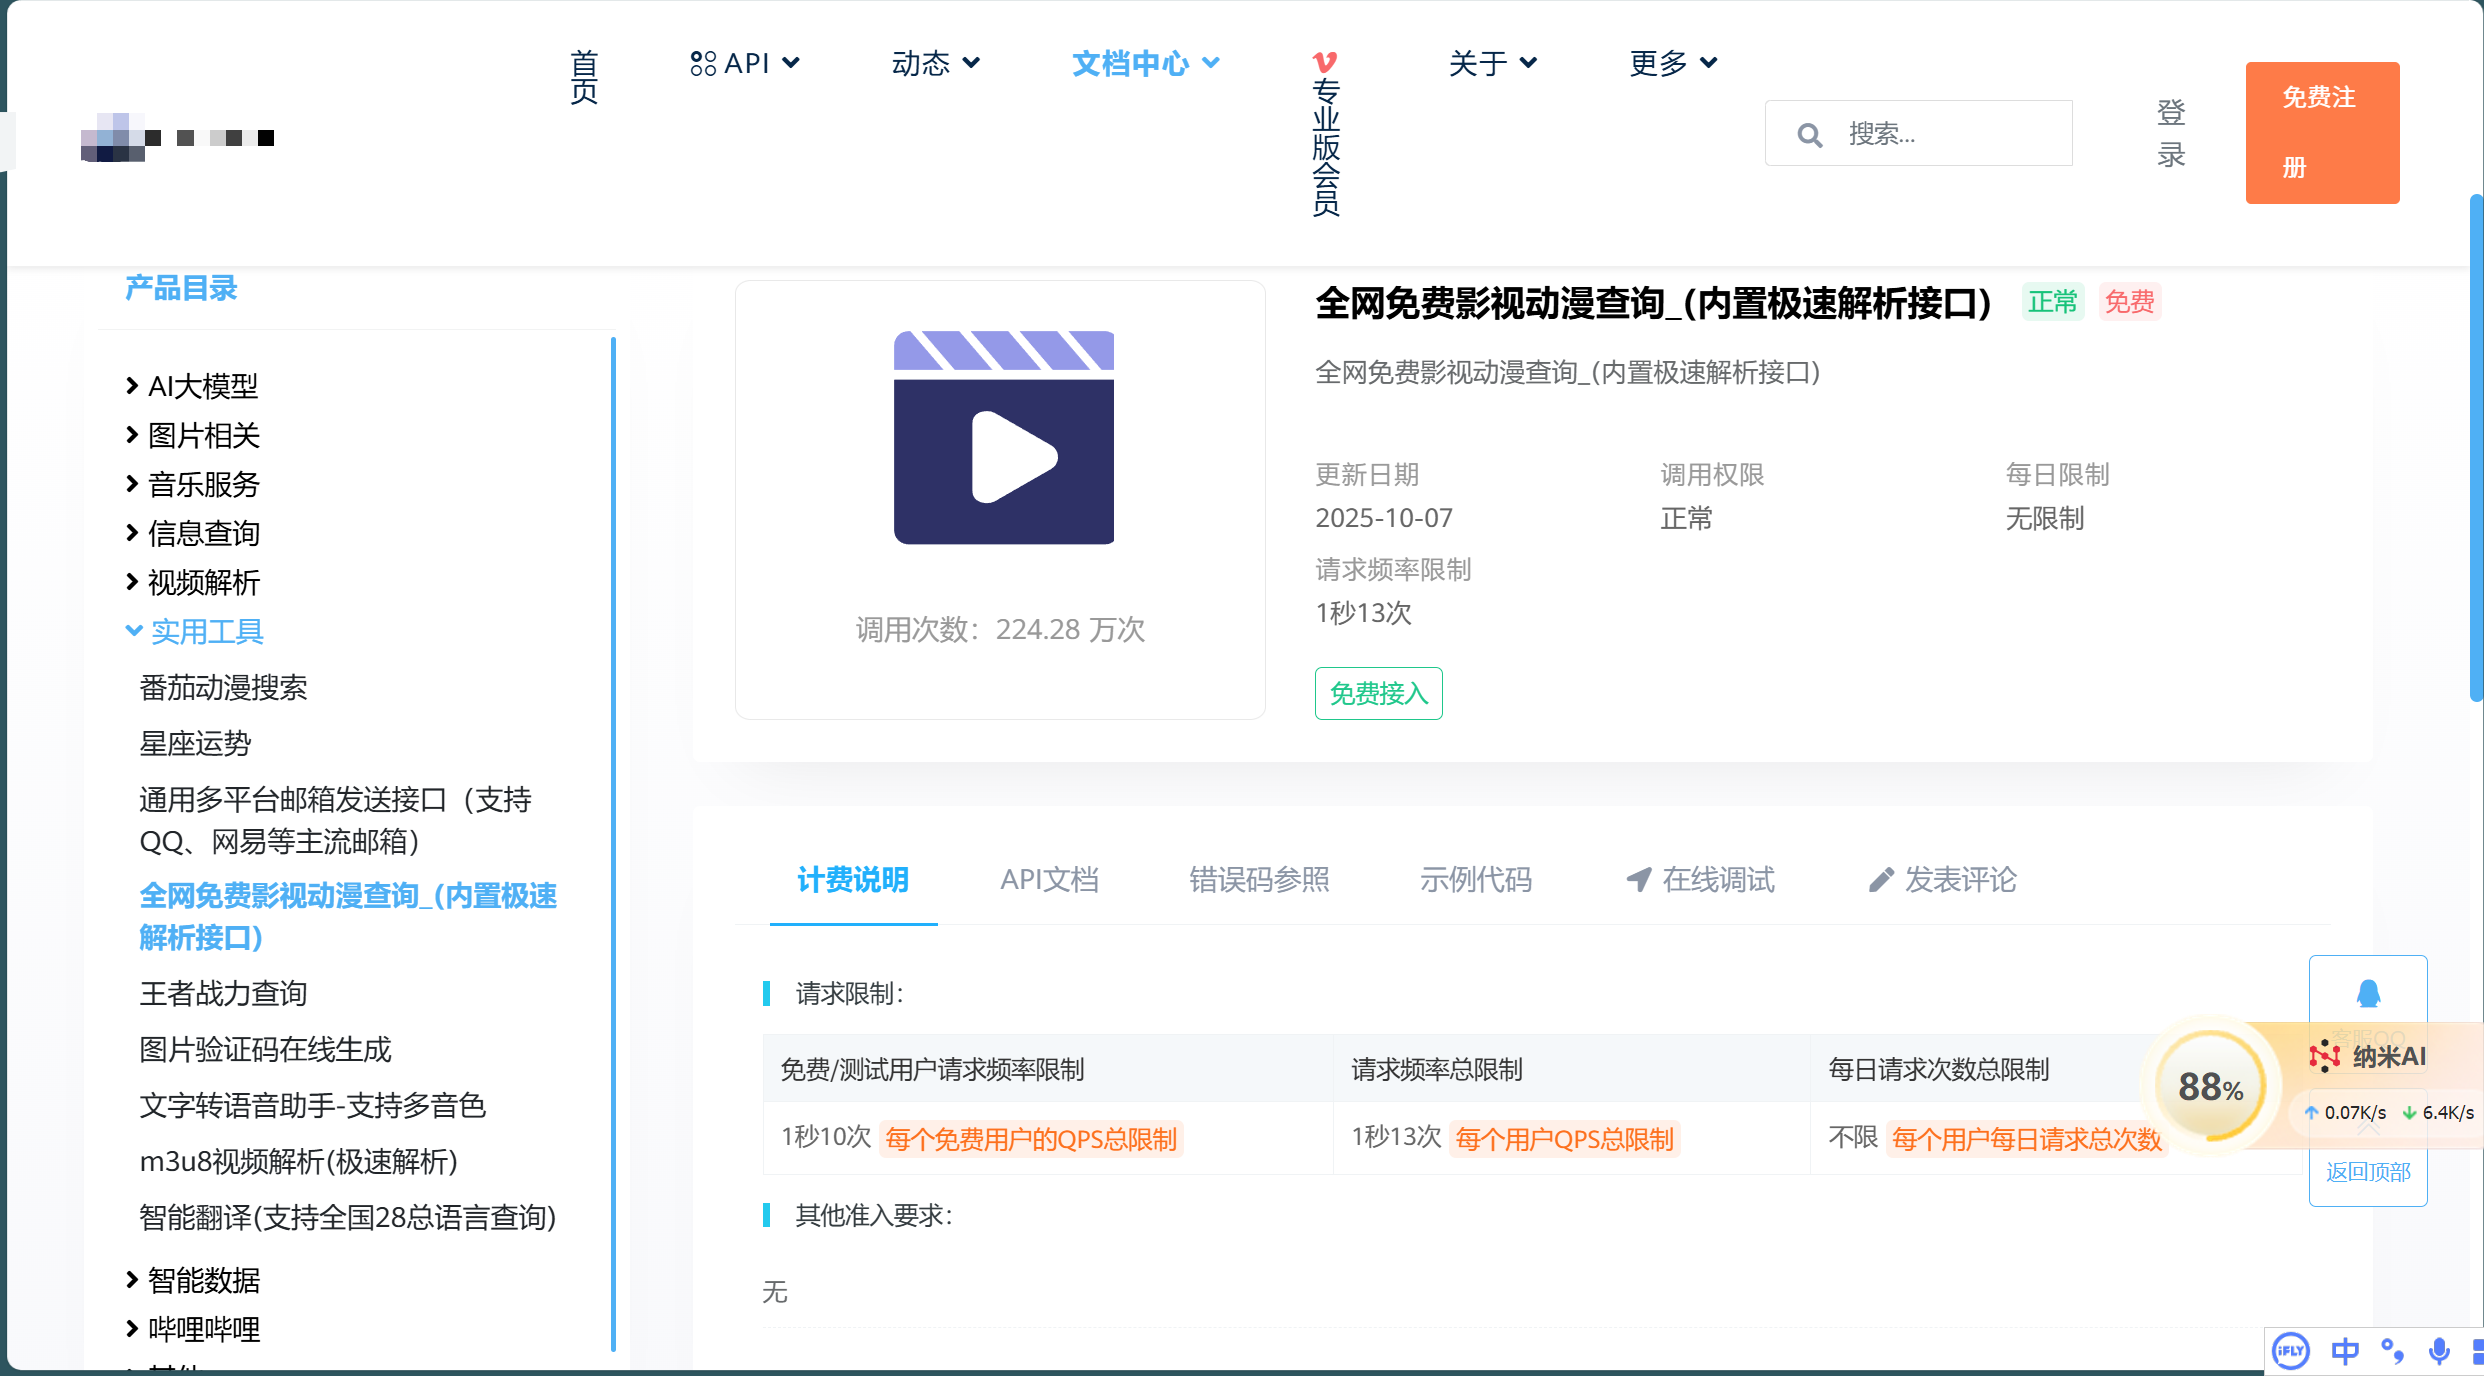Open the 关于 dropdown menu
The image size is (2484, 1376).
tap(1493, 63)
